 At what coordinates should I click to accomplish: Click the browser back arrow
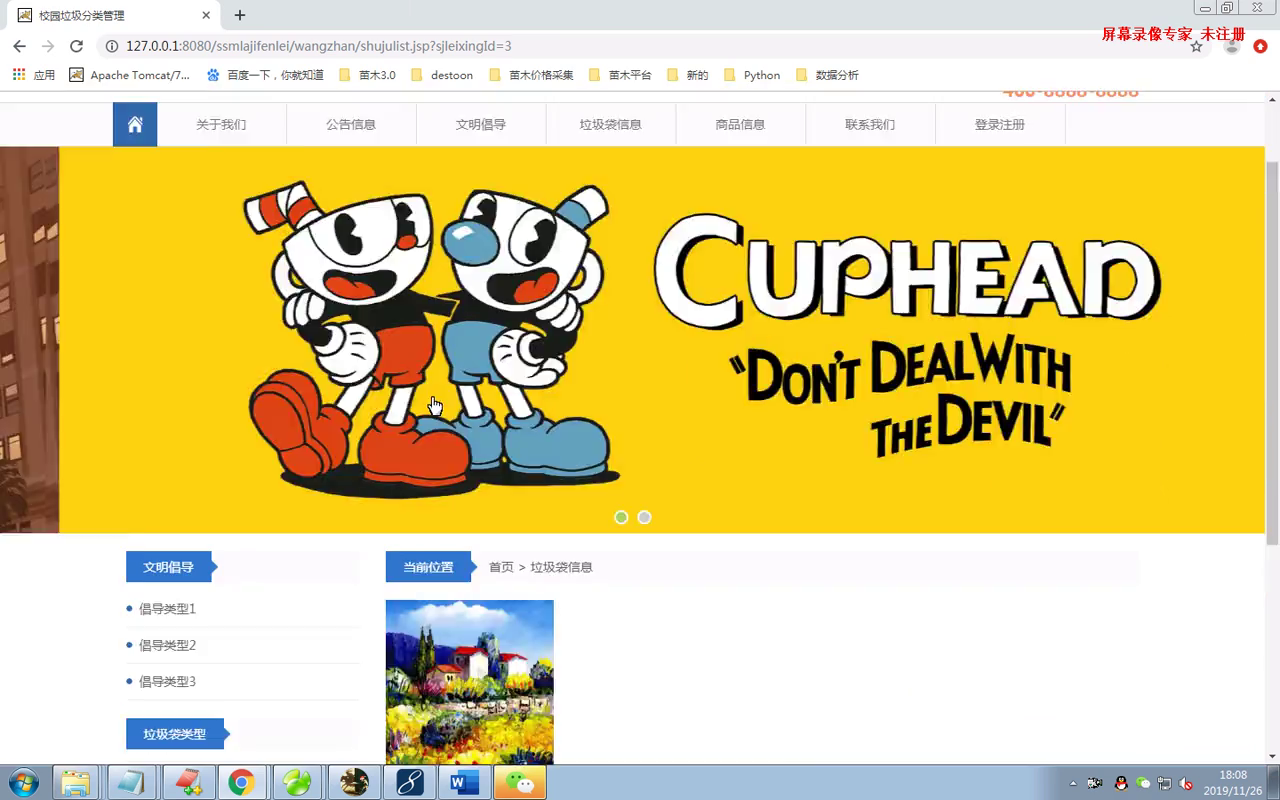coord(19,46)
